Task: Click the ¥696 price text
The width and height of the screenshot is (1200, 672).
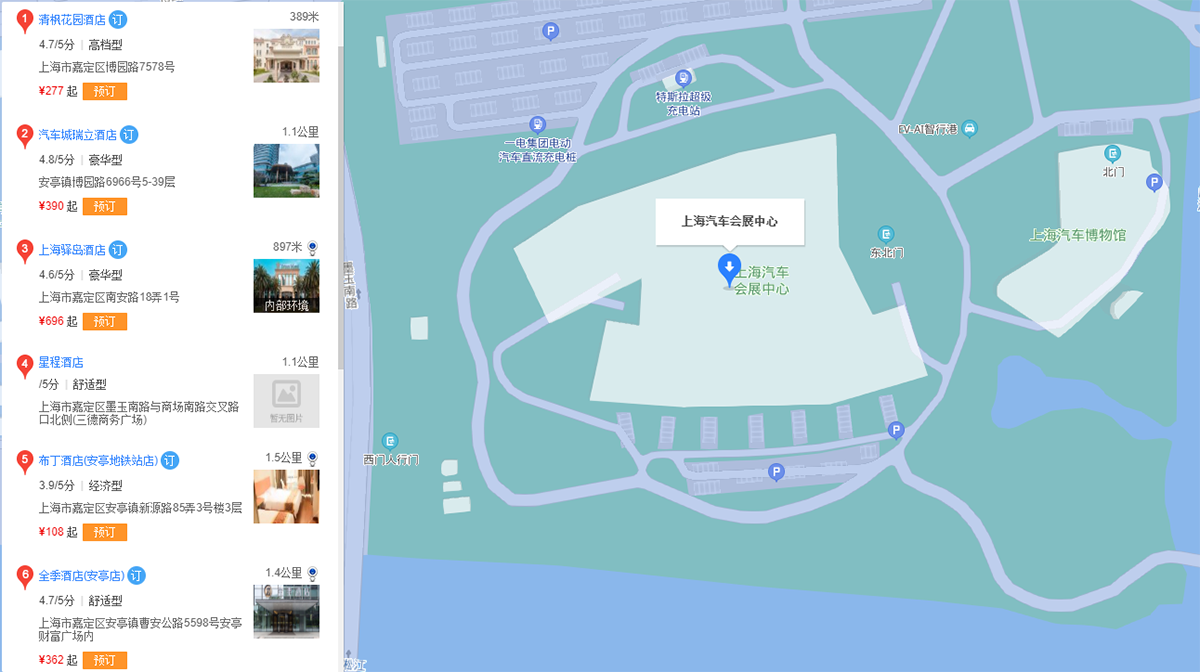Action: (51, 321)
